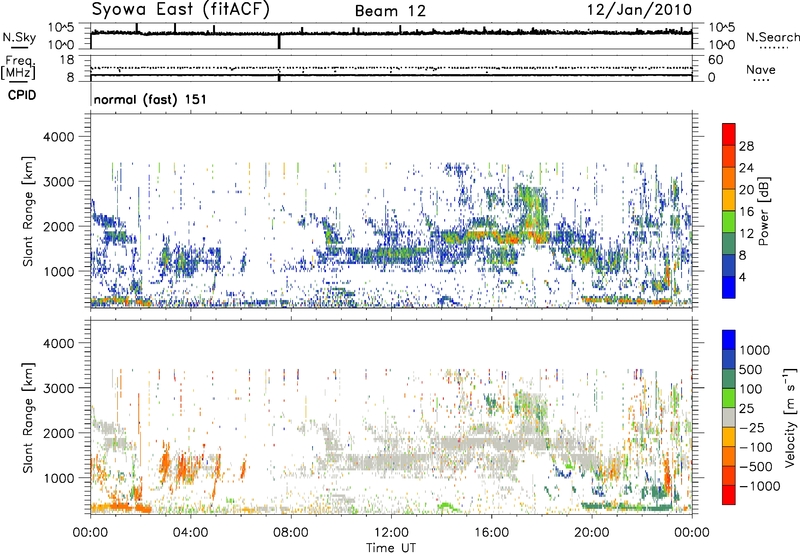Click the 'Syowa East (fitACF)' plot title
800x554 pixels.
[181, 10]
